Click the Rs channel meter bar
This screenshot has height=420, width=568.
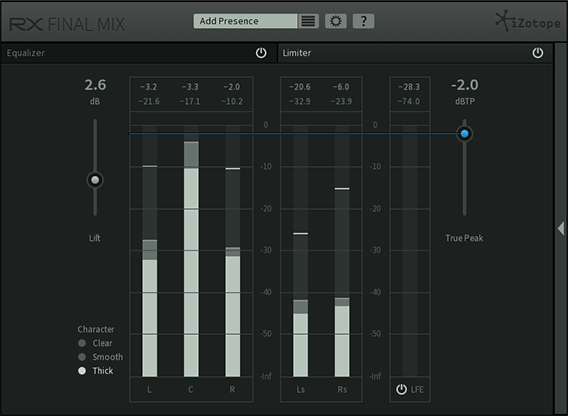(x=342, y=251)
